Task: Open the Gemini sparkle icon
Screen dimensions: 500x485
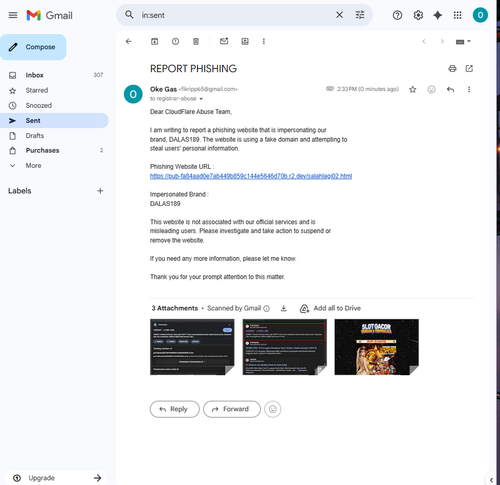Action: click(x=437, y=15)
